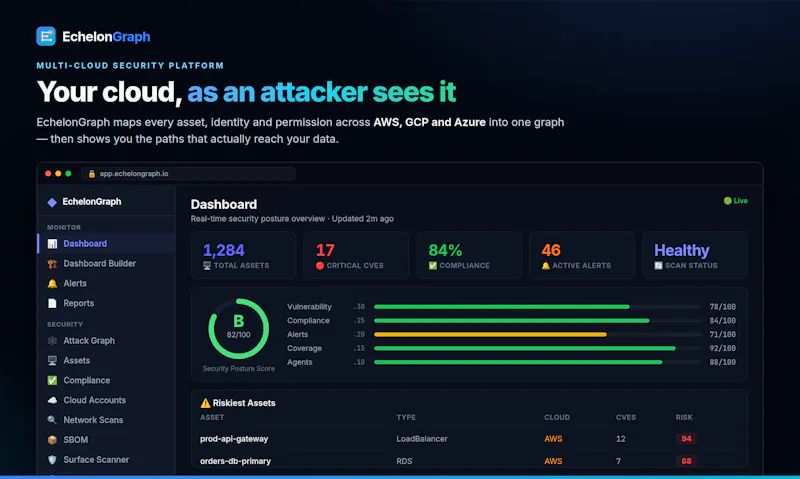Screen dimensions: 800x479
Task: Click the Agents 88/100 progress bar
Action: pyautogui.click(x=537, y=362)
